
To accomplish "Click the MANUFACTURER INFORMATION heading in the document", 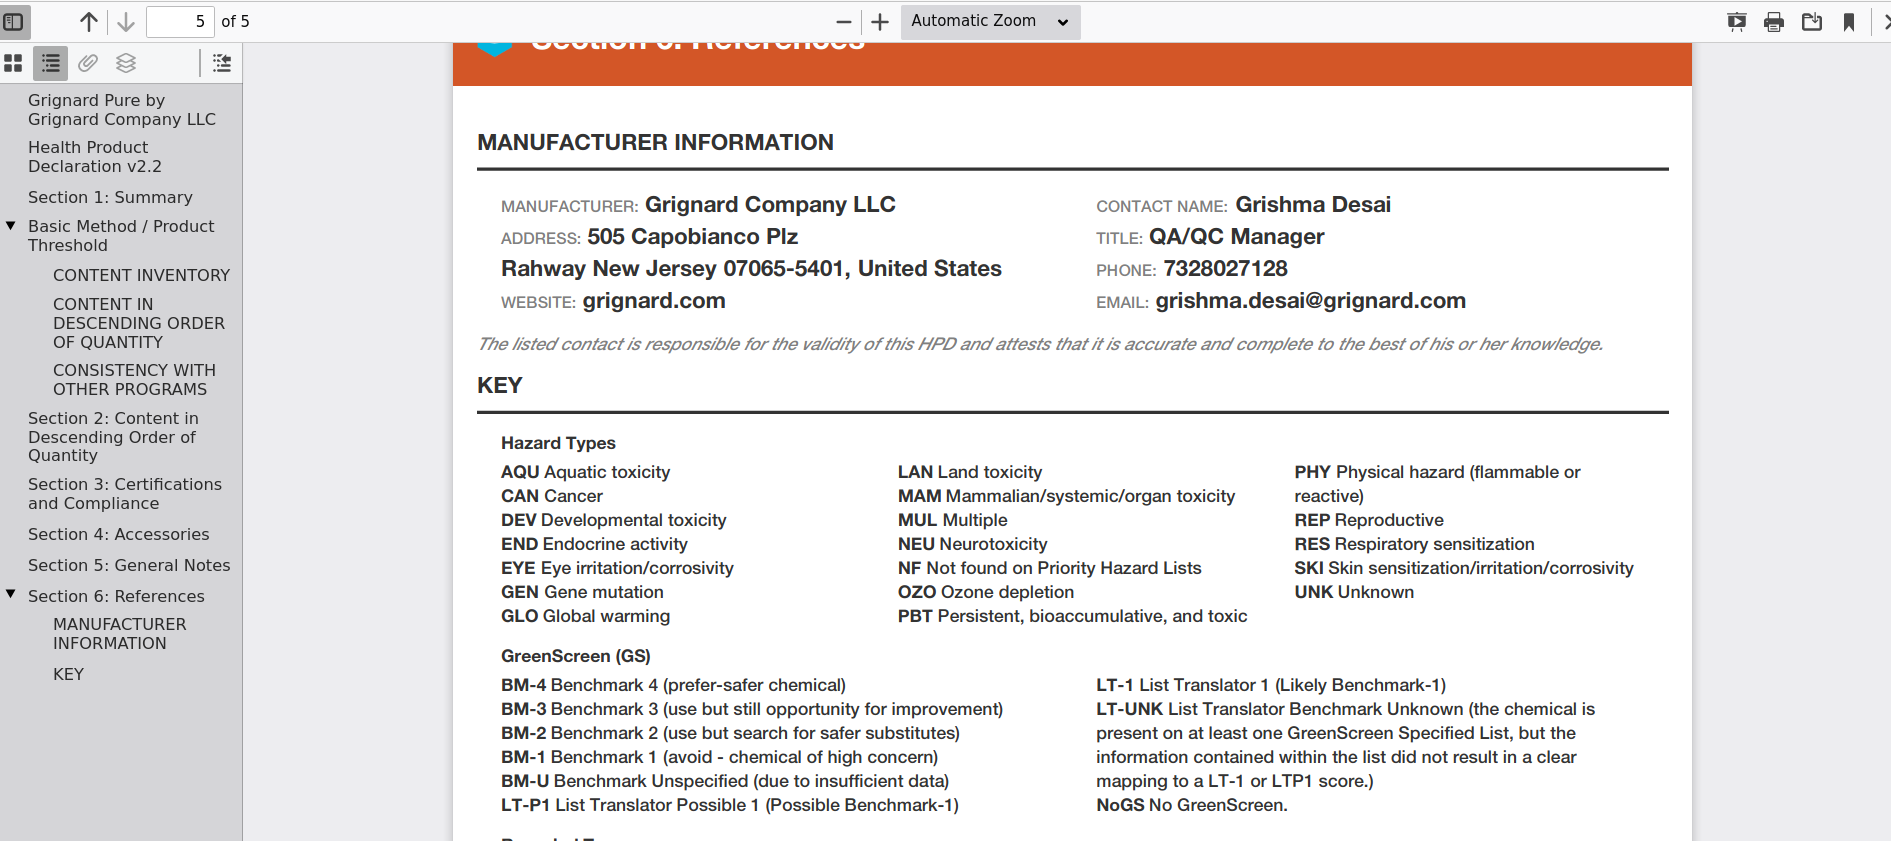I will point(655,143).
